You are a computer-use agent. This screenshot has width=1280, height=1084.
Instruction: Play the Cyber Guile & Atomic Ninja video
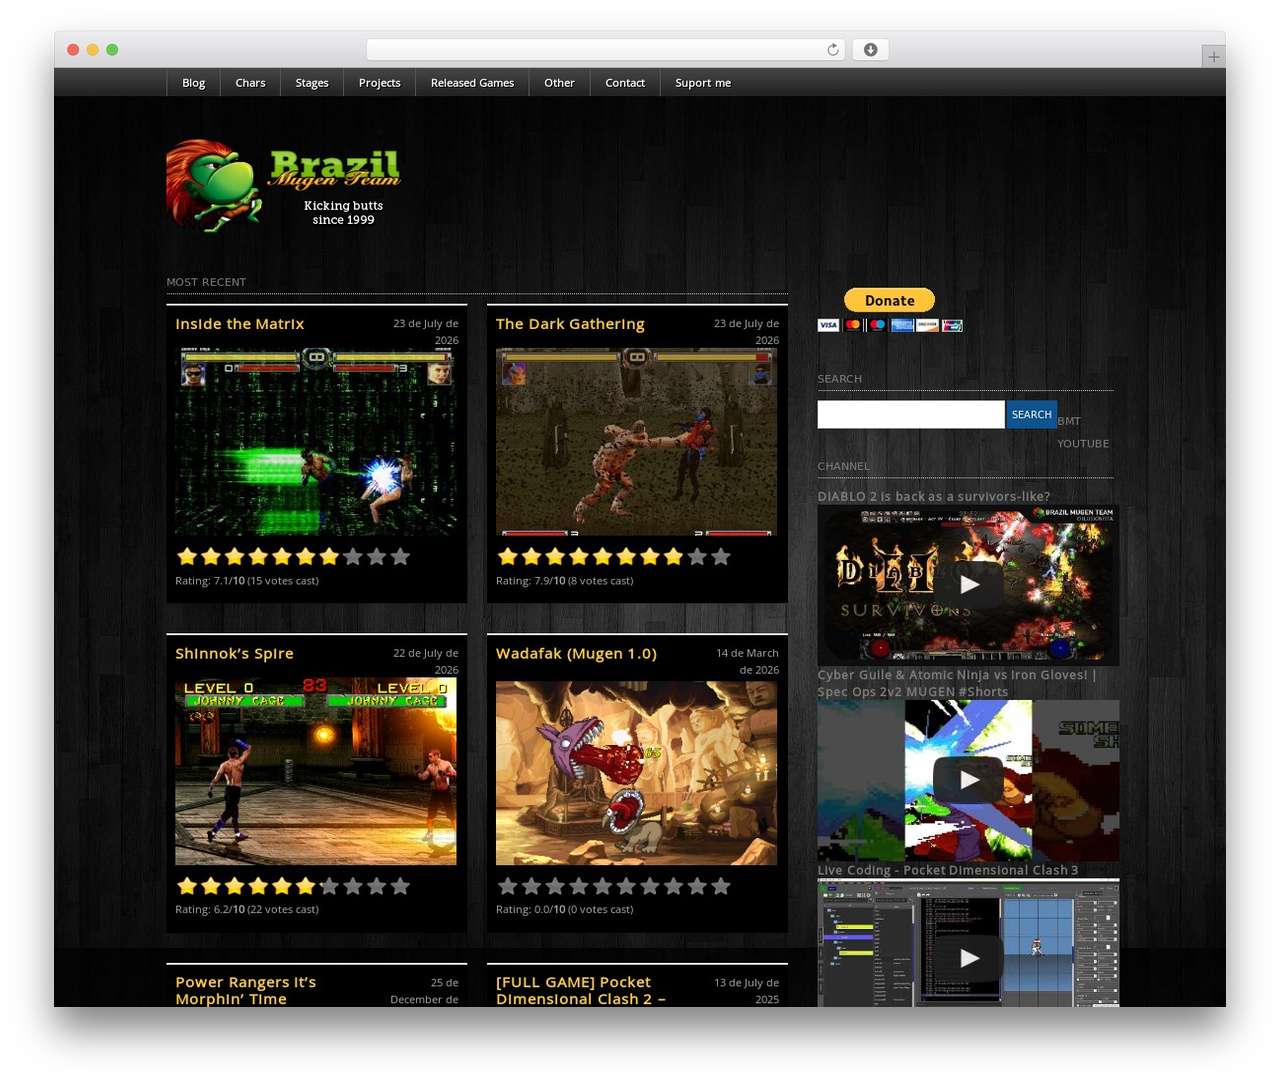pyautogui.click(x=968, y=780)
